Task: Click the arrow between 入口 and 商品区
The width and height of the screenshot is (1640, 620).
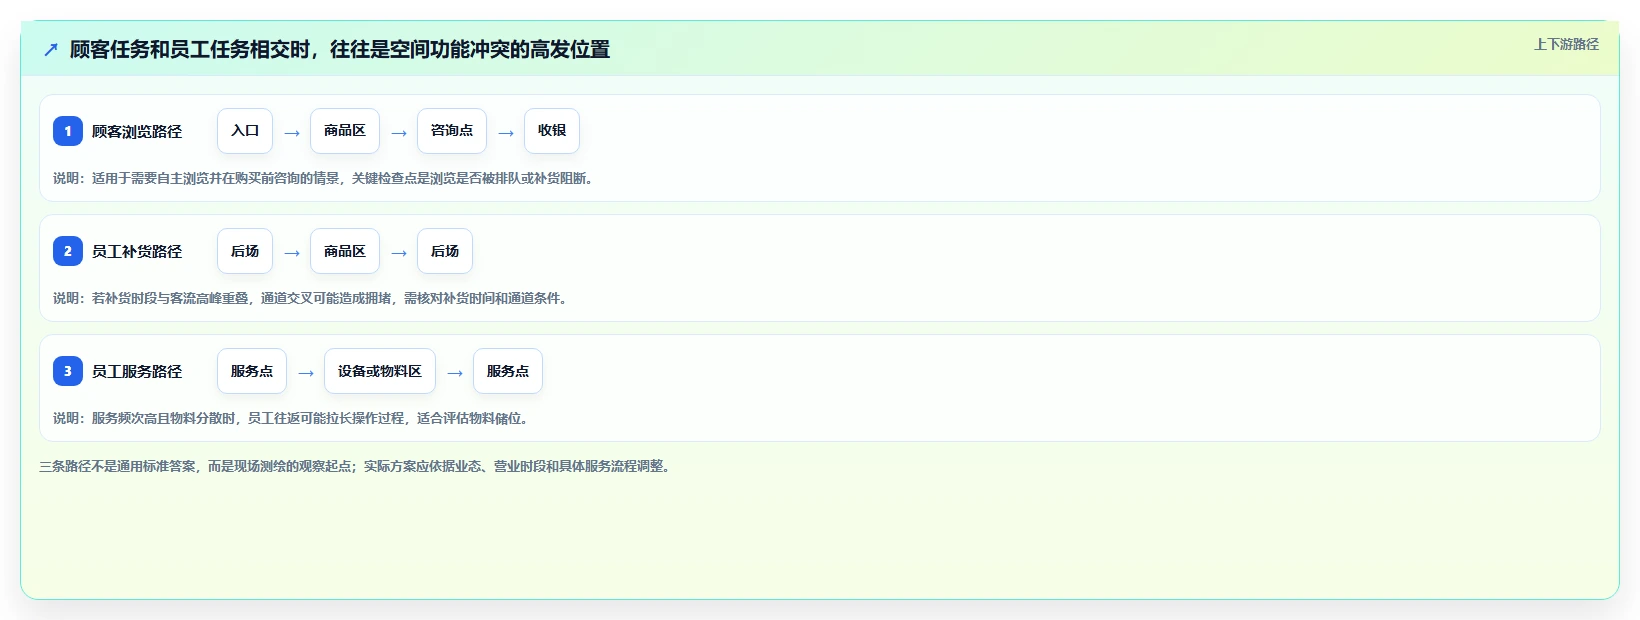Action: (x=292, y=132)
